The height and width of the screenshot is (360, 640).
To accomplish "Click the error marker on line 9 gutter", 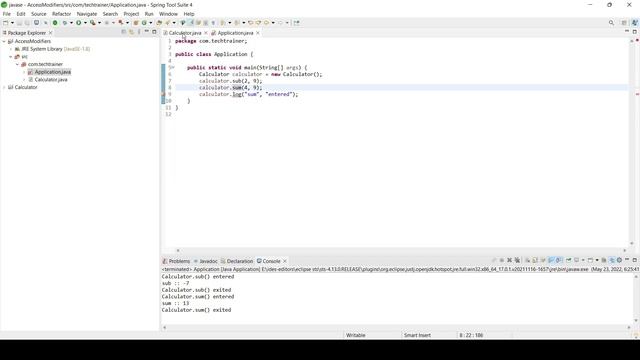I will click(164, 94).
